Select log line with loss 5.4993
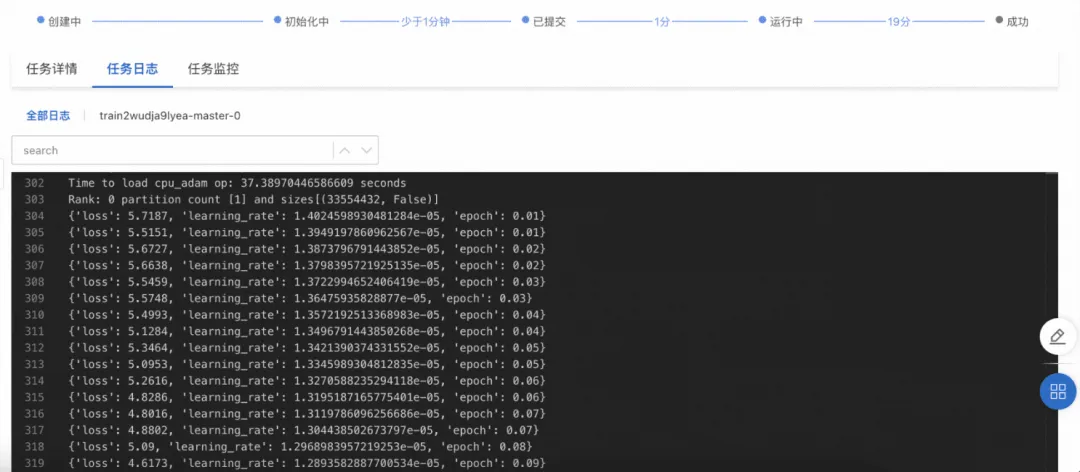Viewport: 1080px width, 472px height. (x=307, y=315)
